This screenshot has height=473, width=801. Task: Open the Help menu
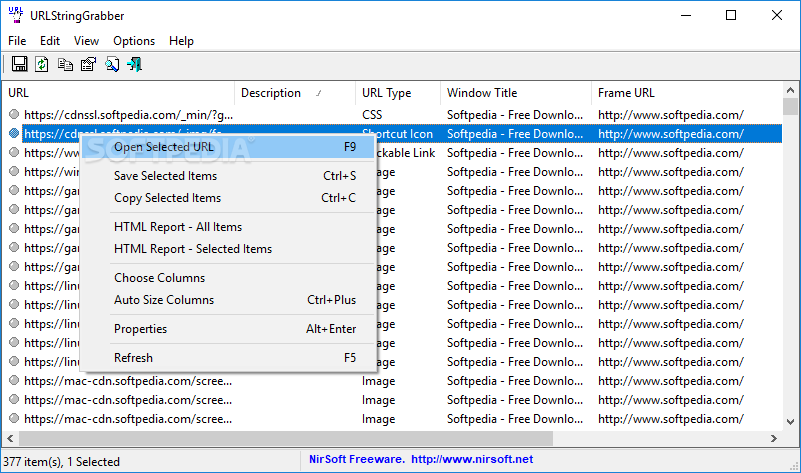tap(181, 41)
